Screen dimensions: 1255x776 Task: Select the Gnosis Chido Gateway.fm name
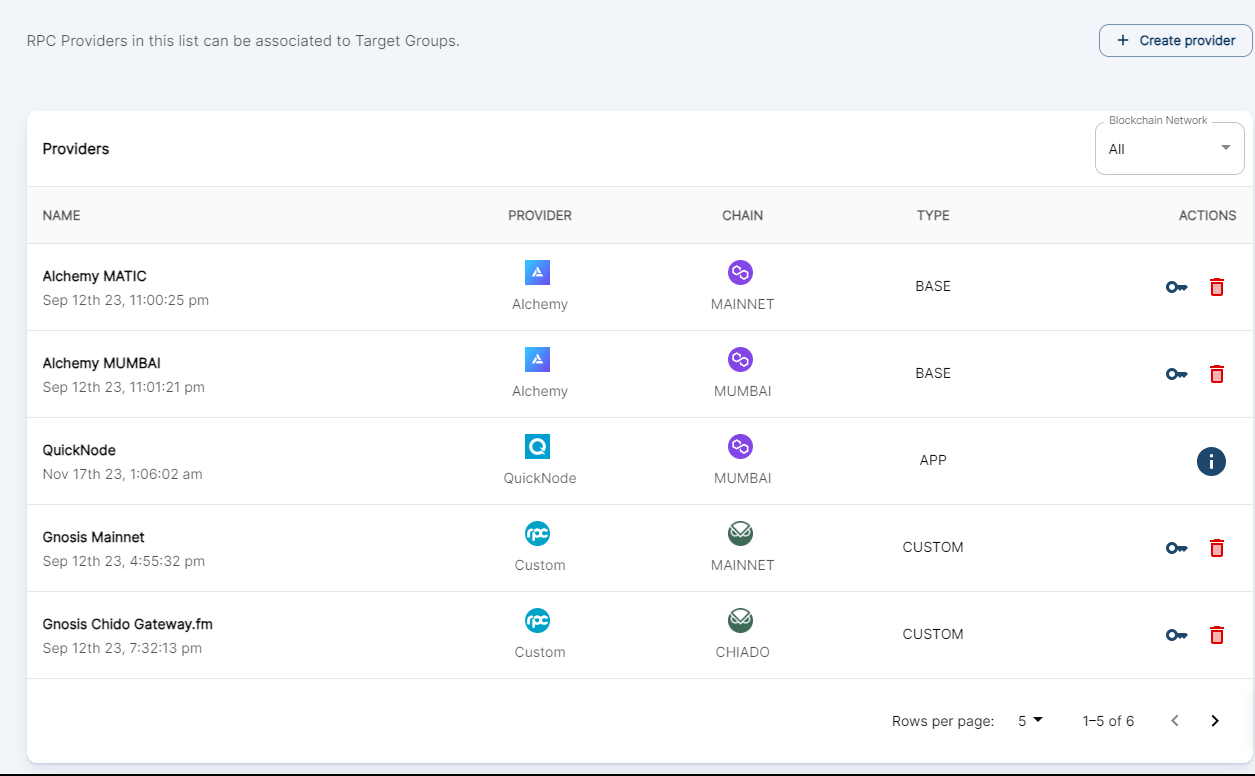coord(128,624)
